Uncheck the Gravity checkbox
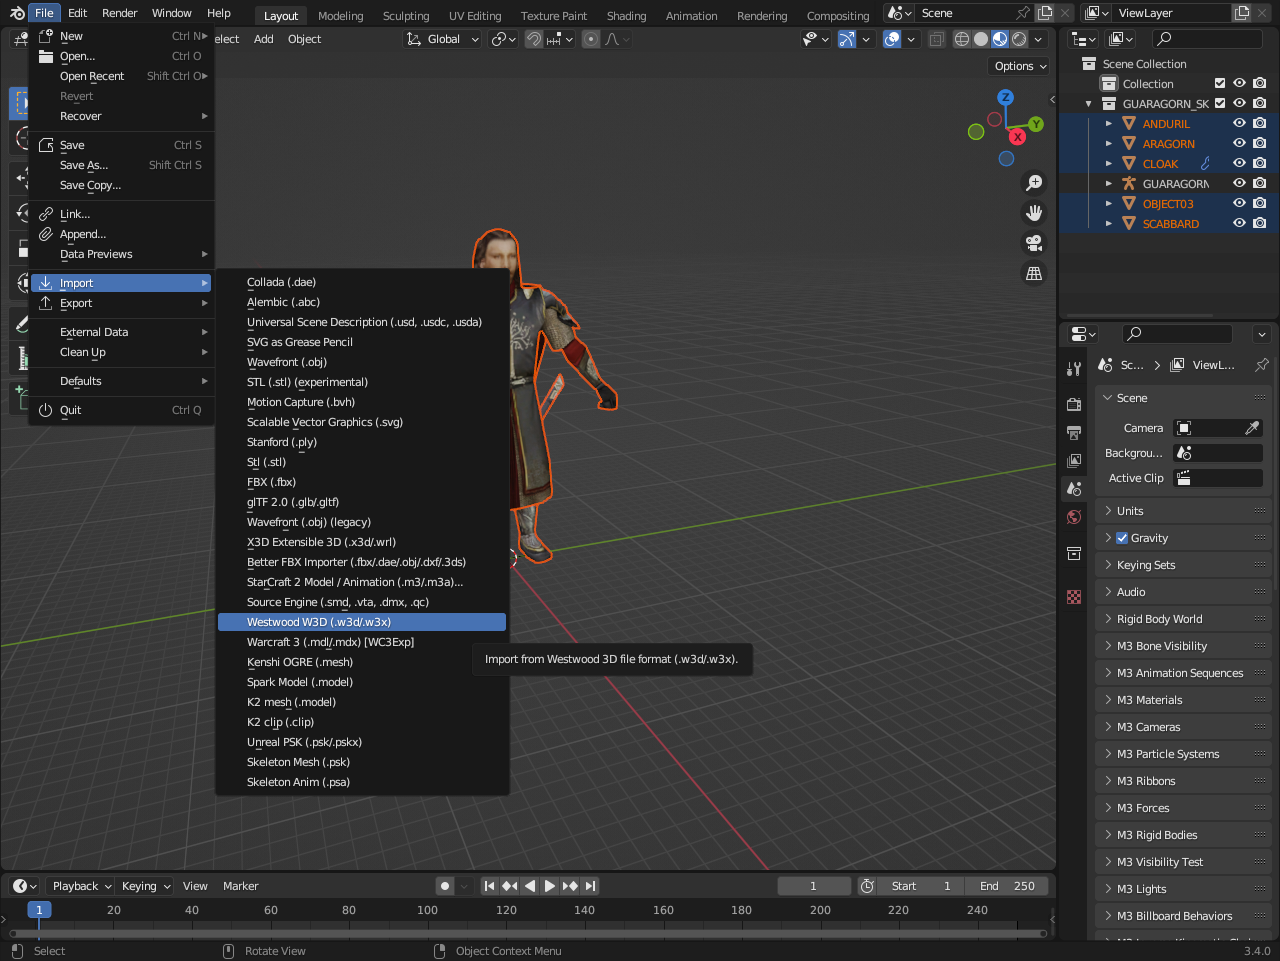 (1122, 538)
